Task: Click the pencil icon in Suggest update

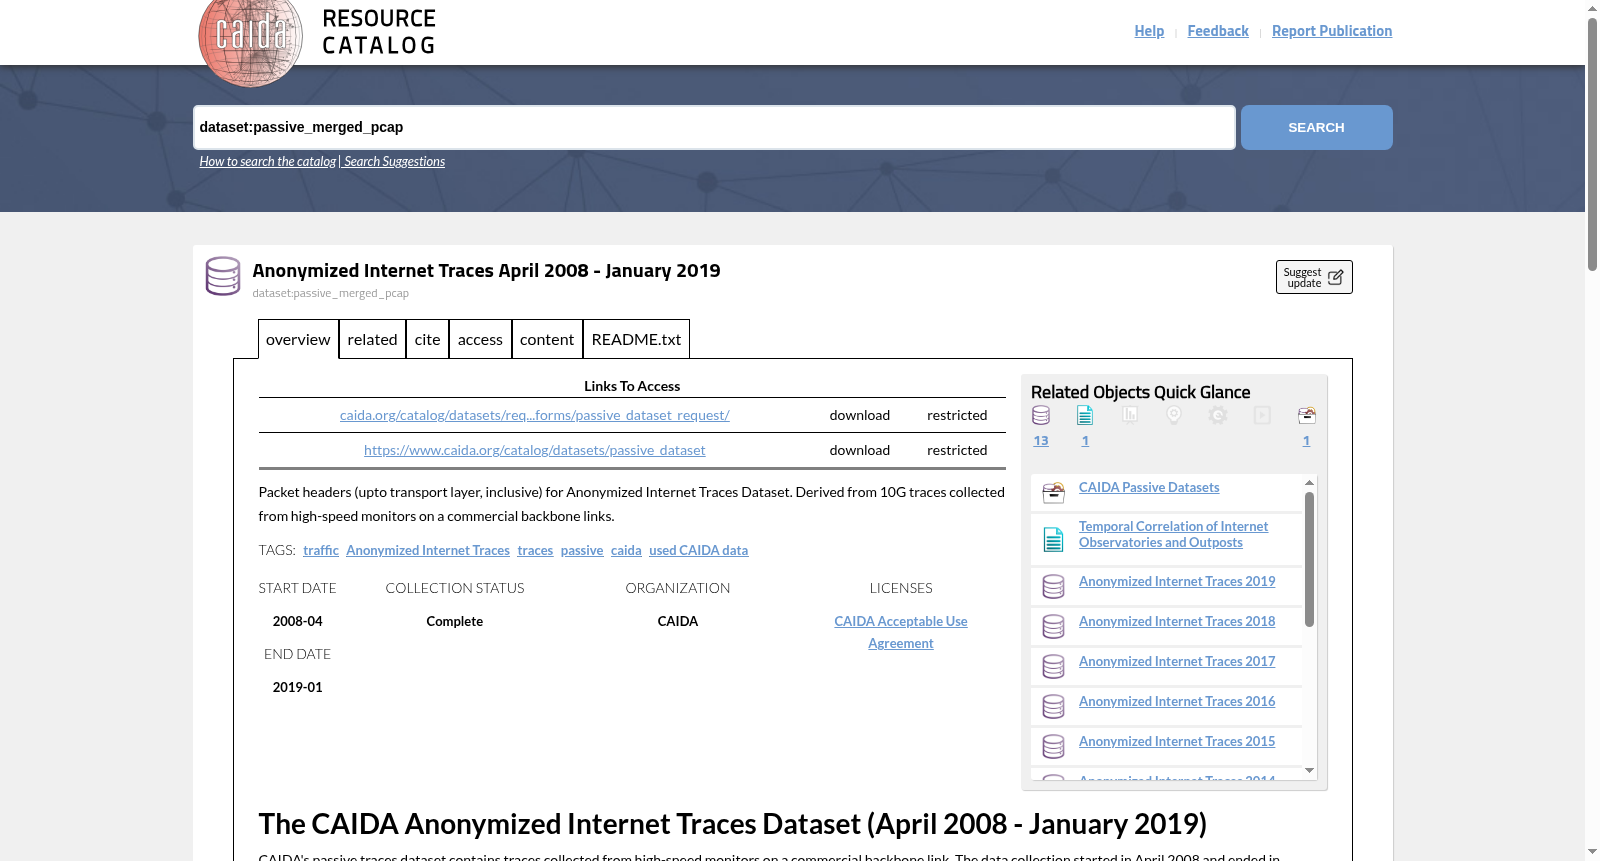Action: point(1335,277)
